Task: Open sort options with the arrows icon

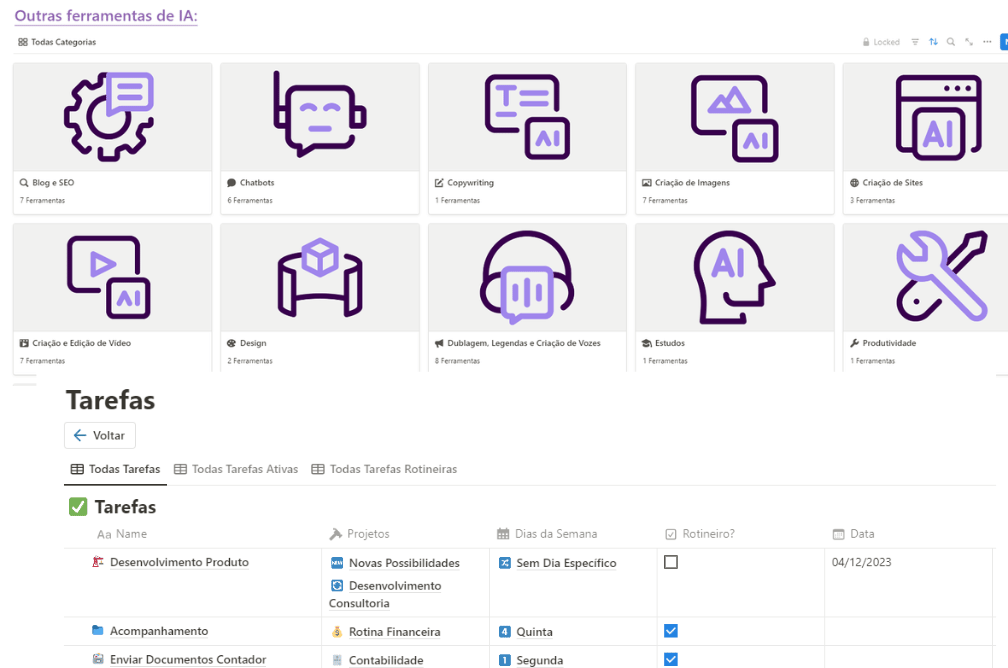Action: (933, 42)
